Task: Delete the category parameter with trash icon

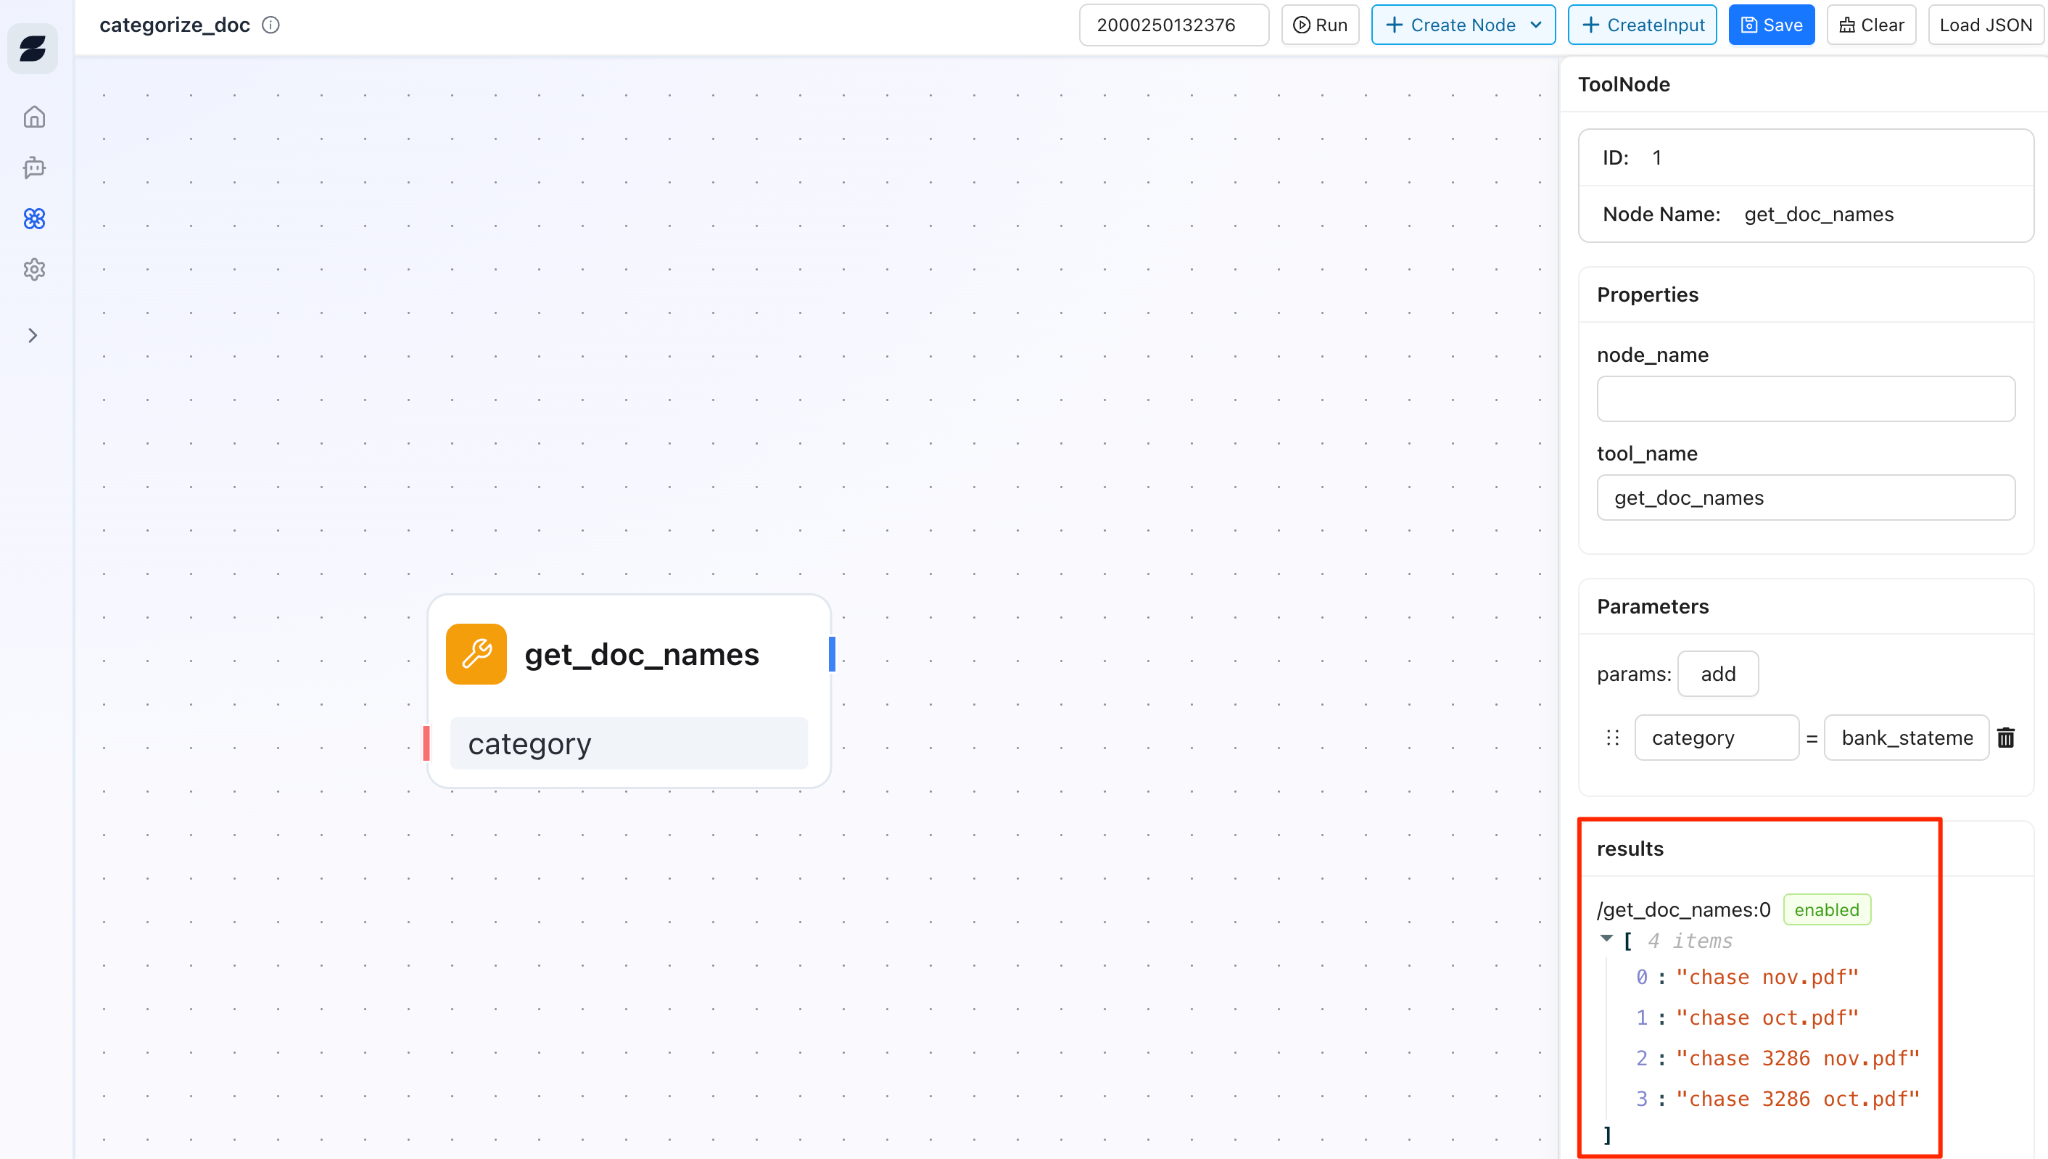Action: 2005,738
